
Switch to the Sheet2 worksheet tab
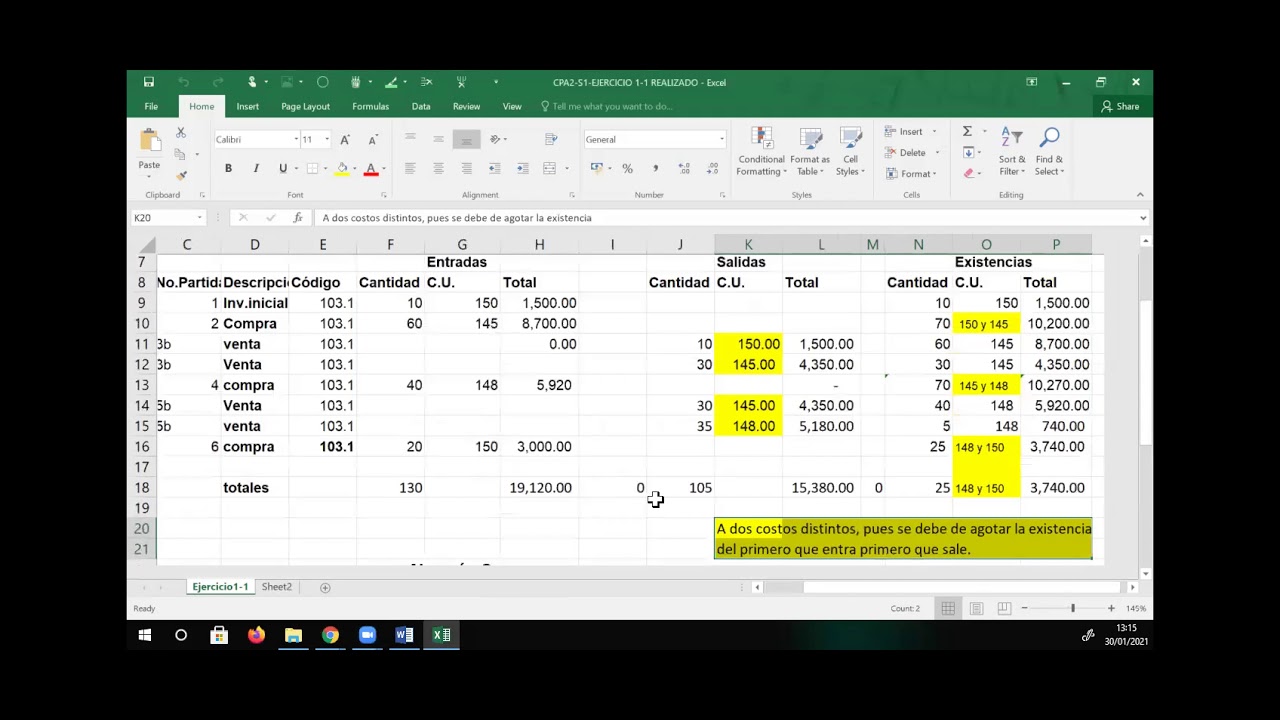point(277,587)
